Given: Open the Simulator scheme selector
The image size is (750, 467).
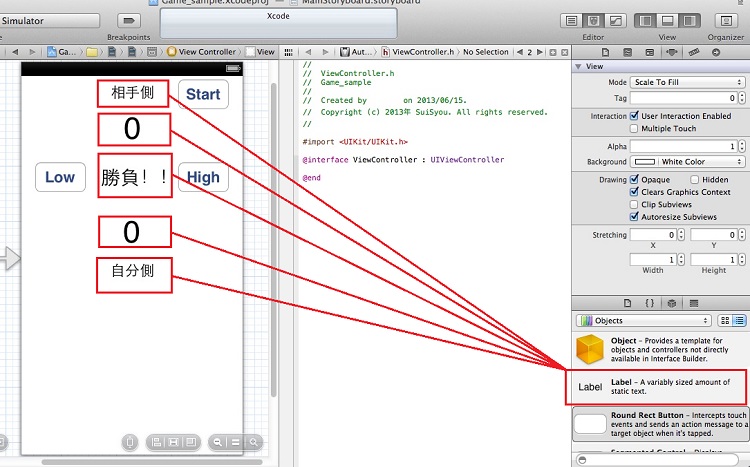Looking at the screenshot, I should 49,21.
